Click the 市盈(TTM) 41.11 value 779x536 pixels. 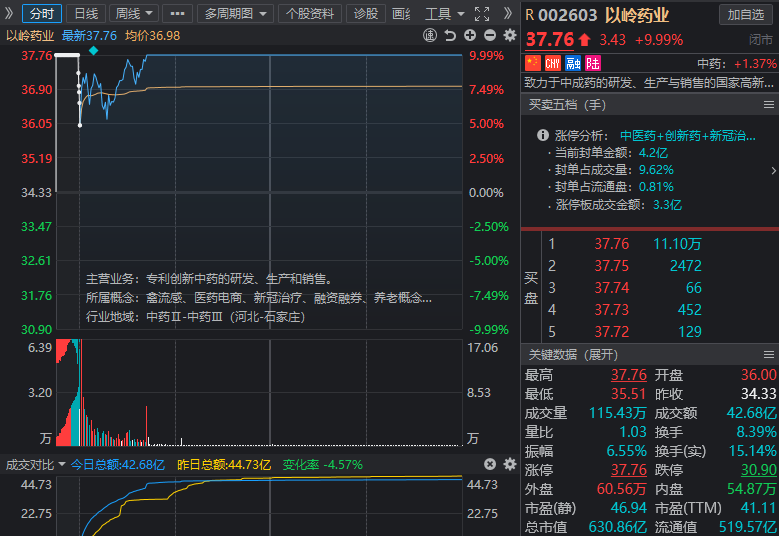click(x=758, y=508)
